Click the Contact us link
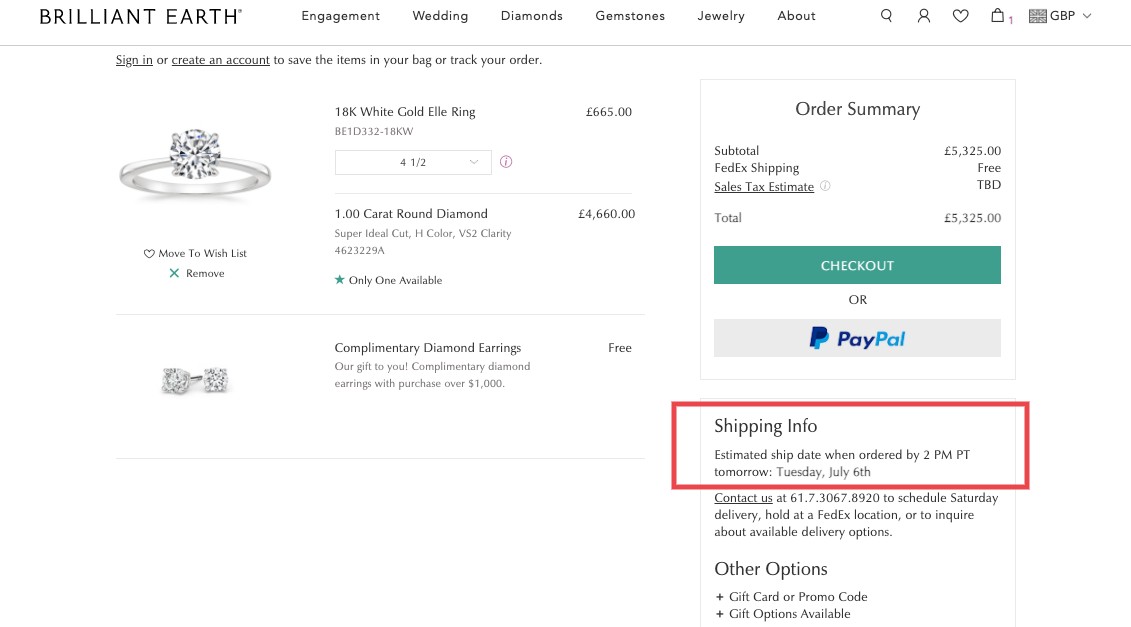This screenshot has width=1131, height=627. tap(742, 497)
